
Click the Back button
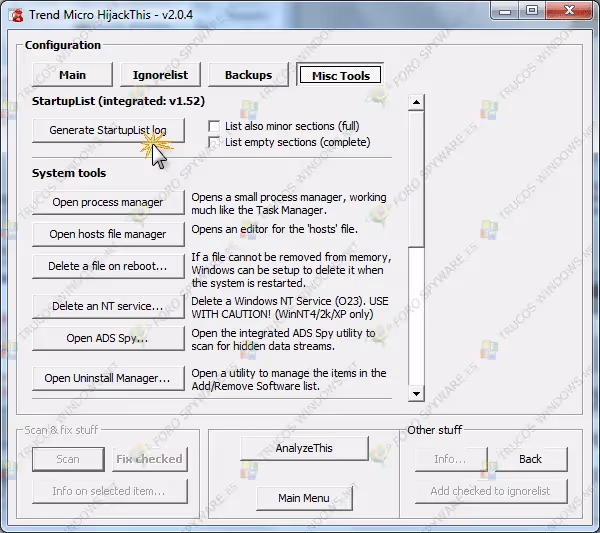(530, 459)
